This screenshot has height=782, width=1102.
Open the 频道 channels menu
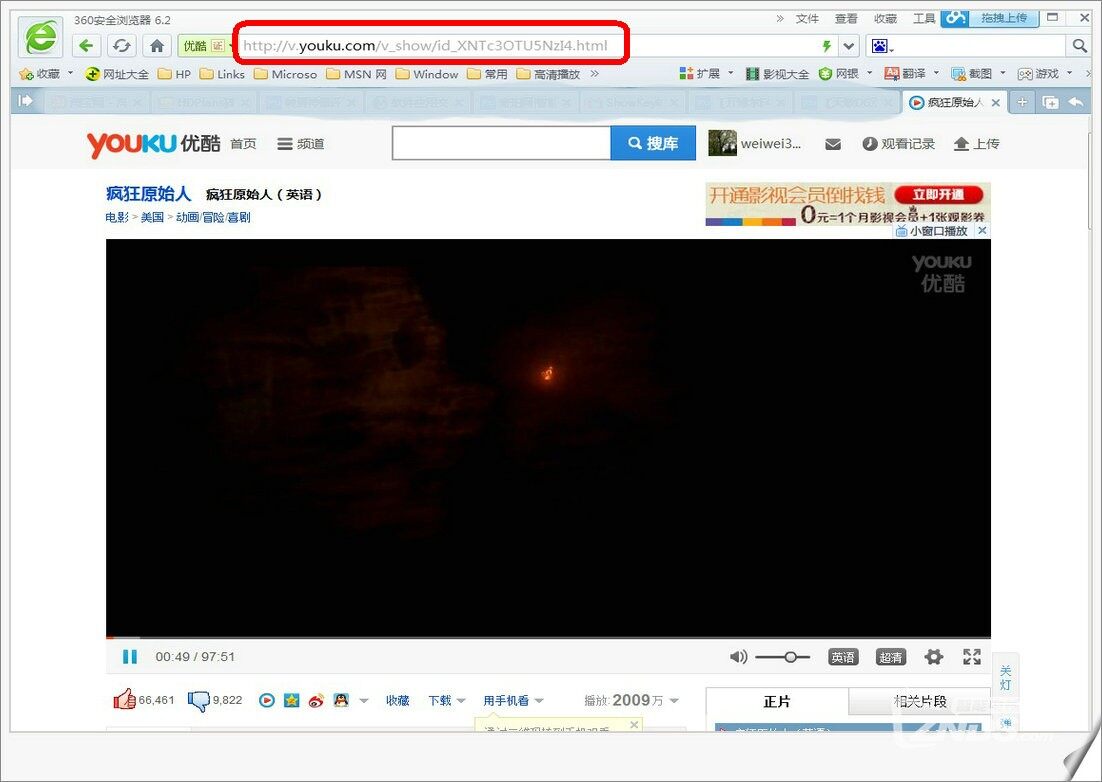[x=301, y=144]
